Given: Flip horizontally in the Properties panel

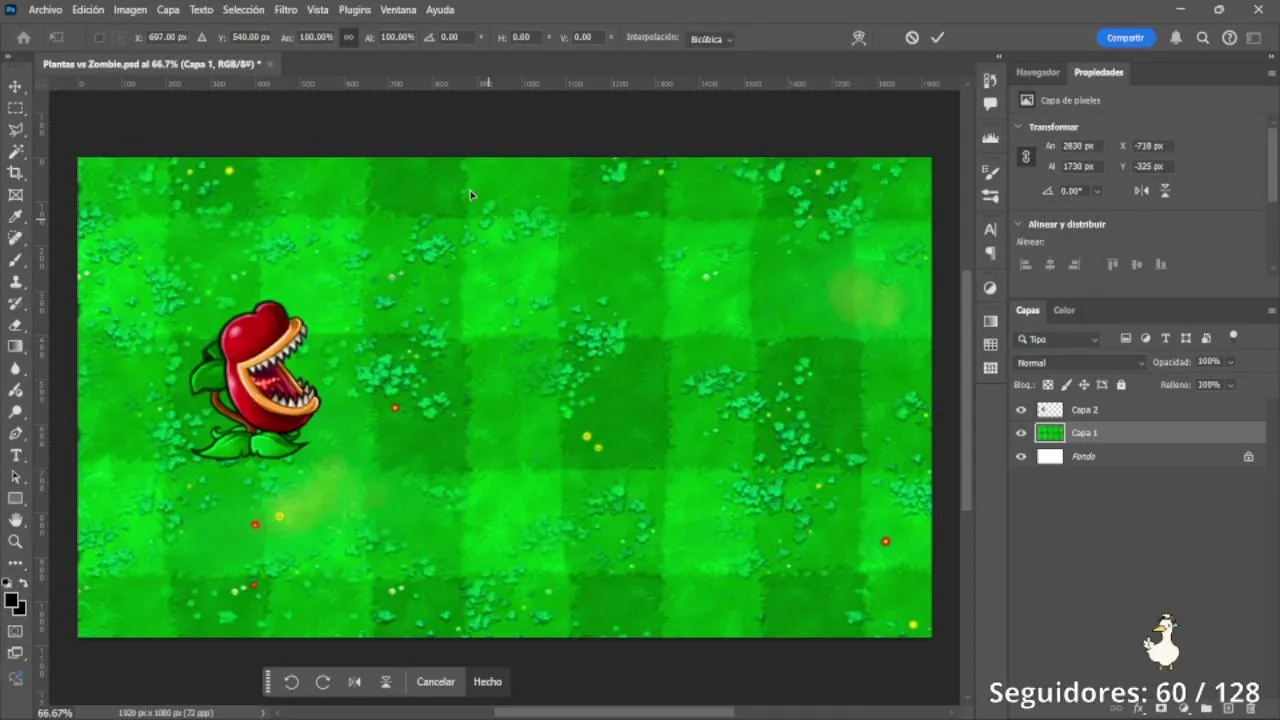Looking at the screenshot, I should click(1142, 191).
